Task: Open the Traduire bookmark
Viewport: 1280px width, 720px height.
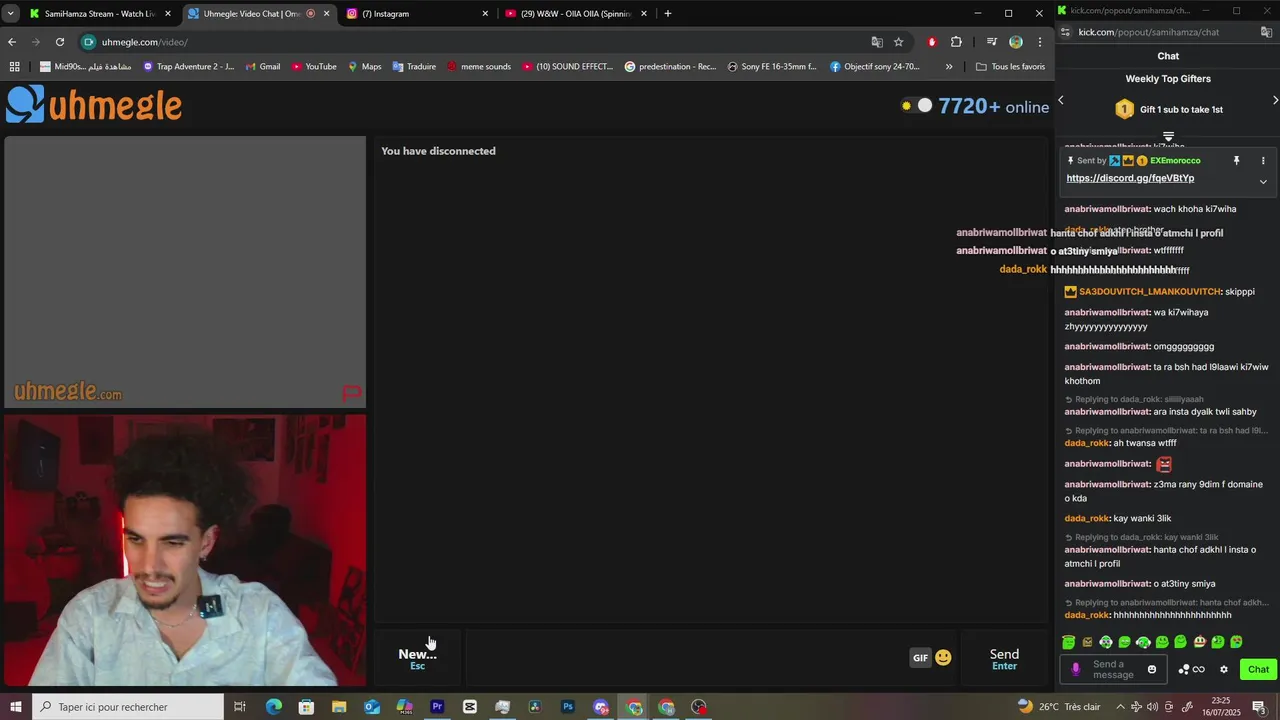Action: click(414, 67)
